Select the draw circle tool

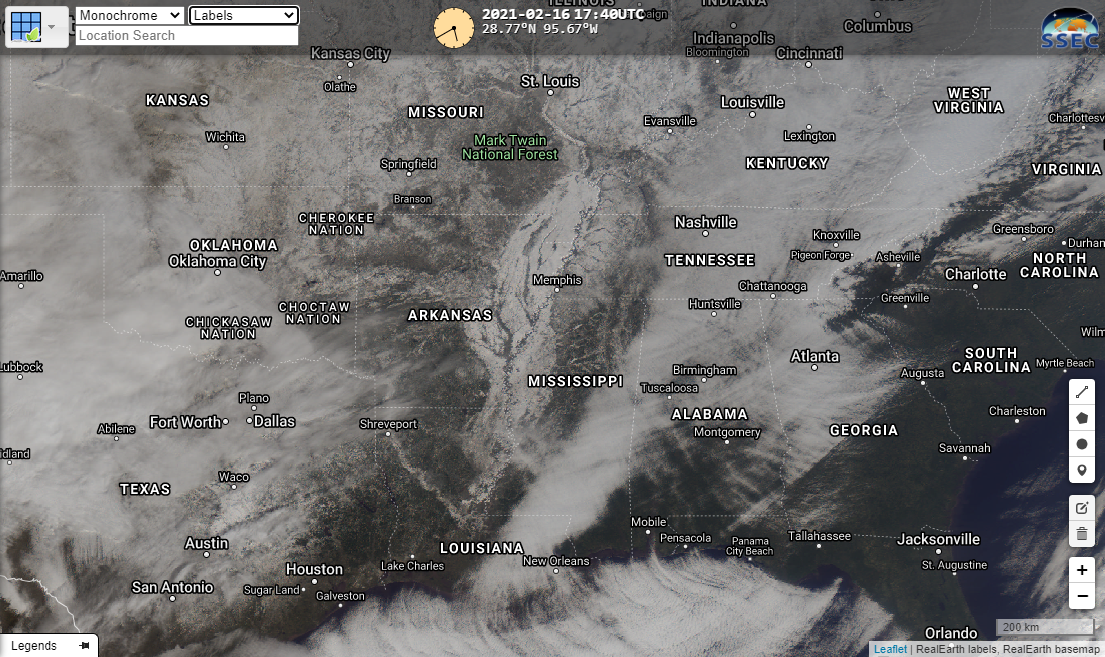1082,444
